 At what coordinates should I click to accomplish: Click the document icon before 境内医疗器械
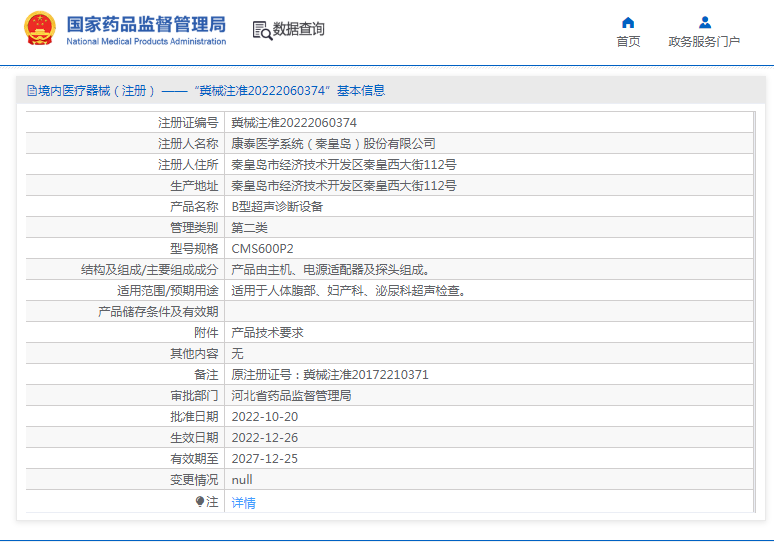click(x=32, y=90)
